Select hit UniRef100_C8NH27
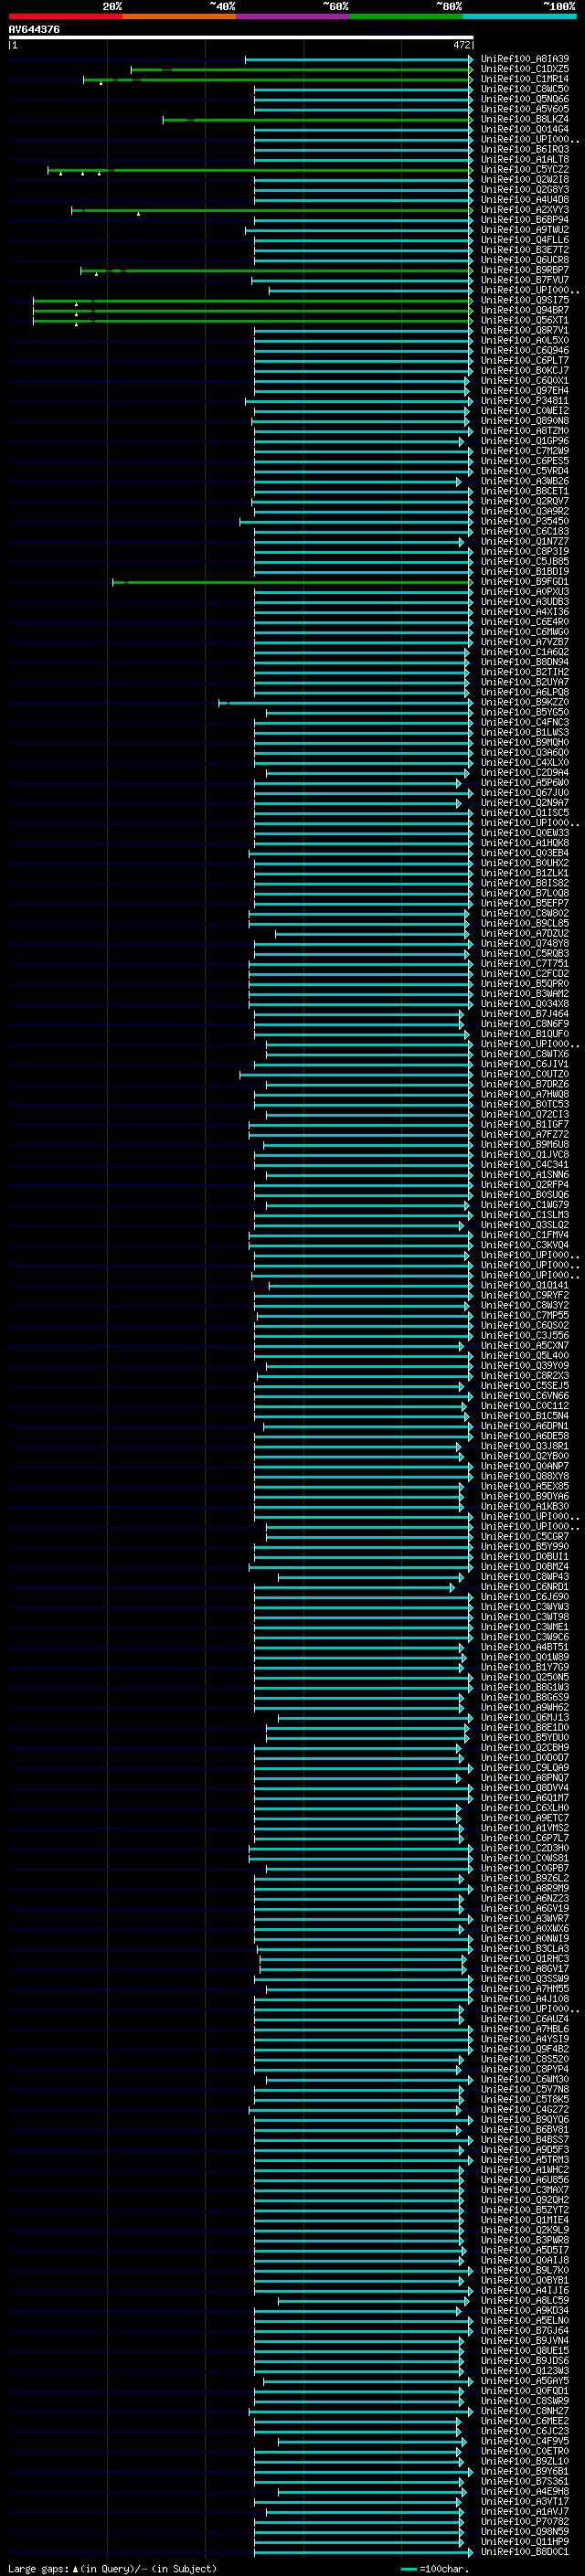Image resolution: width=585 pixels, height=2576 pixels. point(525,2411)
